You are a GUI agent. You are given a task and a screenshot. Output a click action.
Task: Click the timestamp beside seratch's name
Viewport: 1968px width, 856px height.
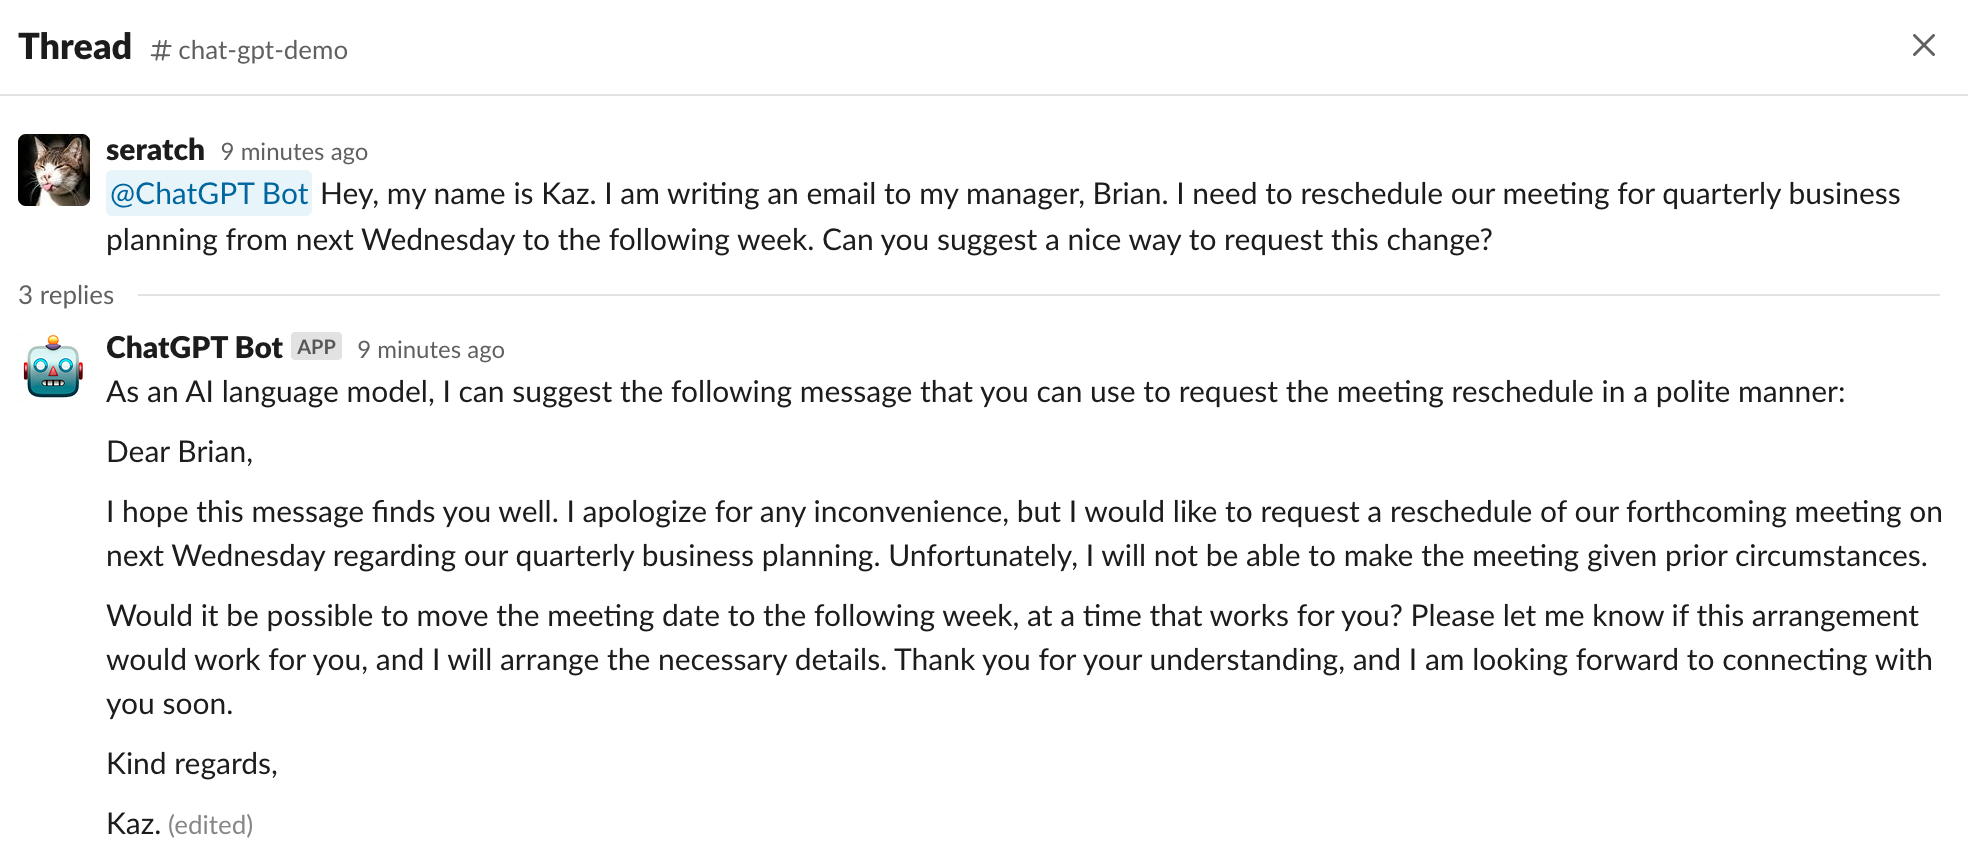(294, 152)
